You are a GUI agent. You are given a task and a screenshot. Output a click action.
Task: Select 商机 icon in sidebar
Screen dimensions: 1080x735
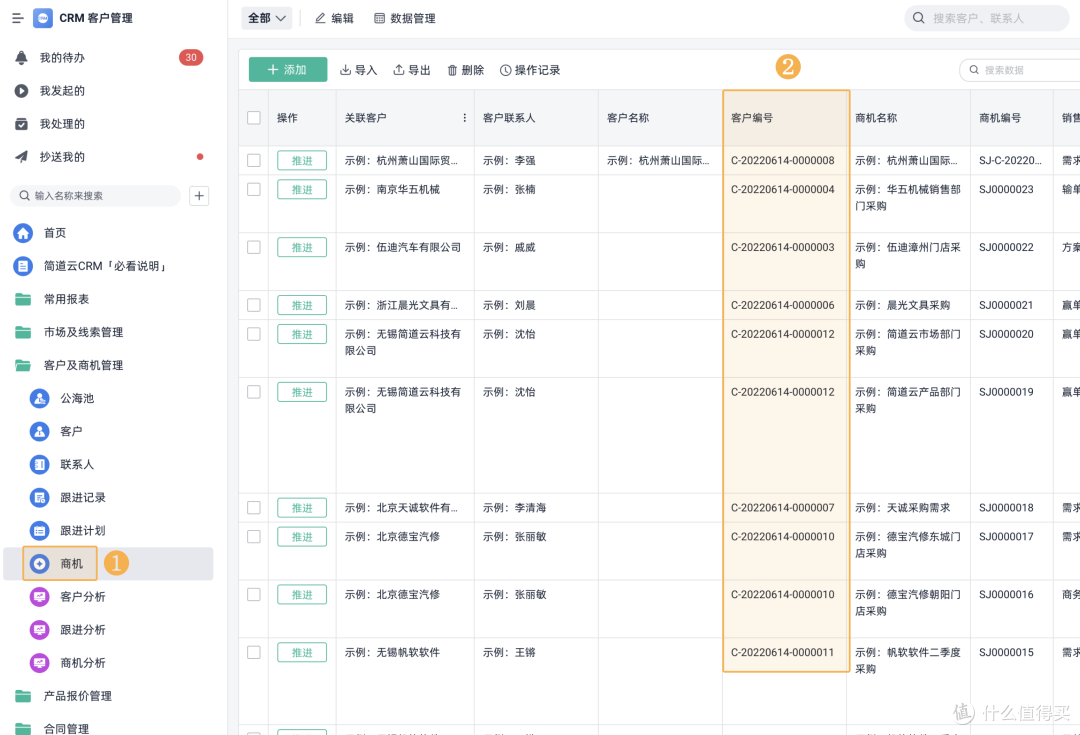click(39, 563)
